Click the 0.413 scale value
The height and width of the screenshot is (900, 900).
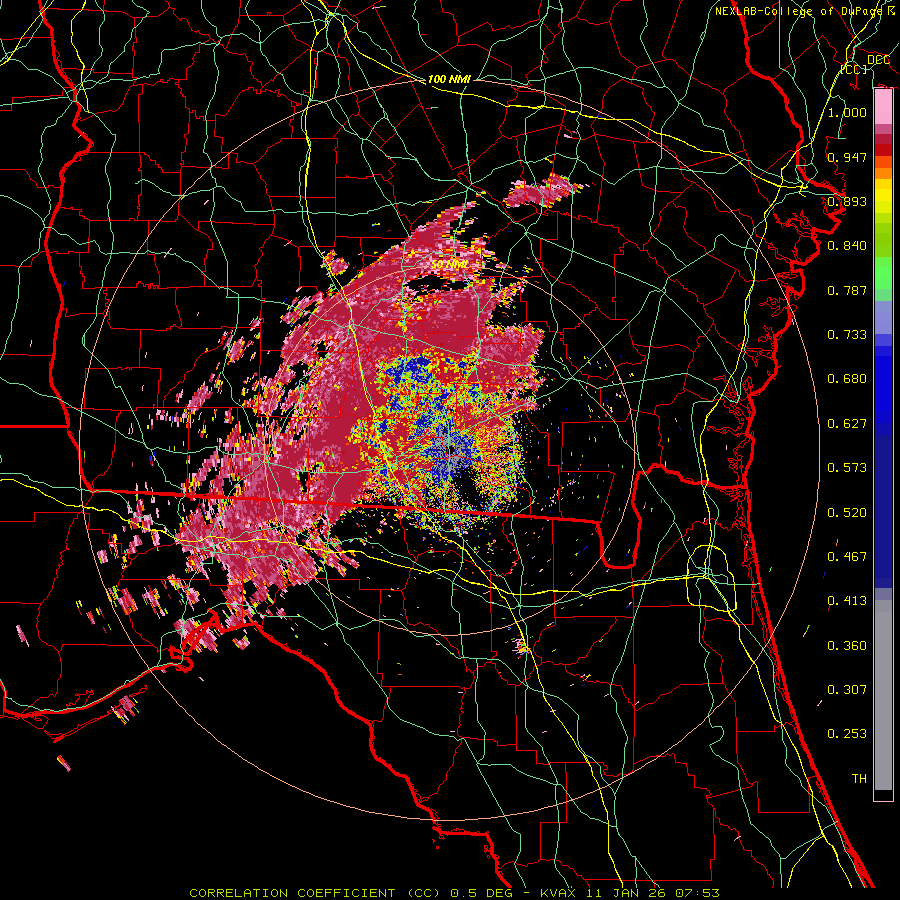847,601
